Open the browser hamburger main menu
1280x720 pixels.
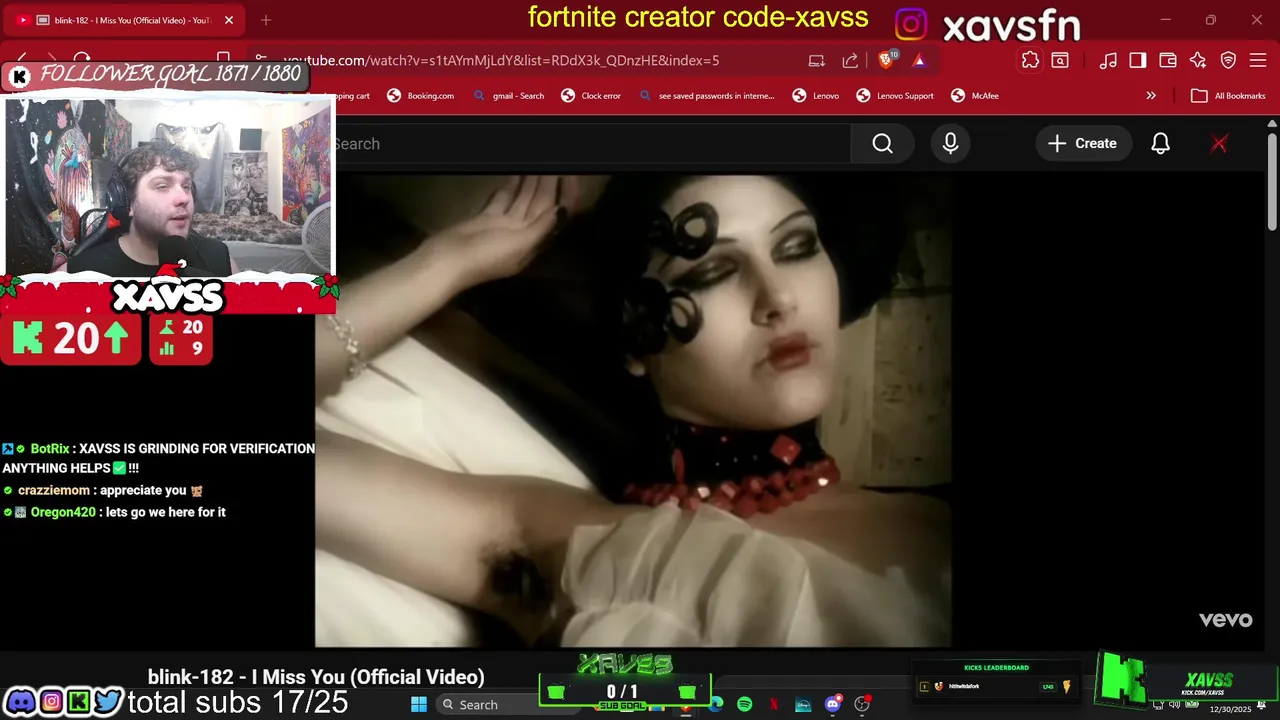[x=1258, y=60]
